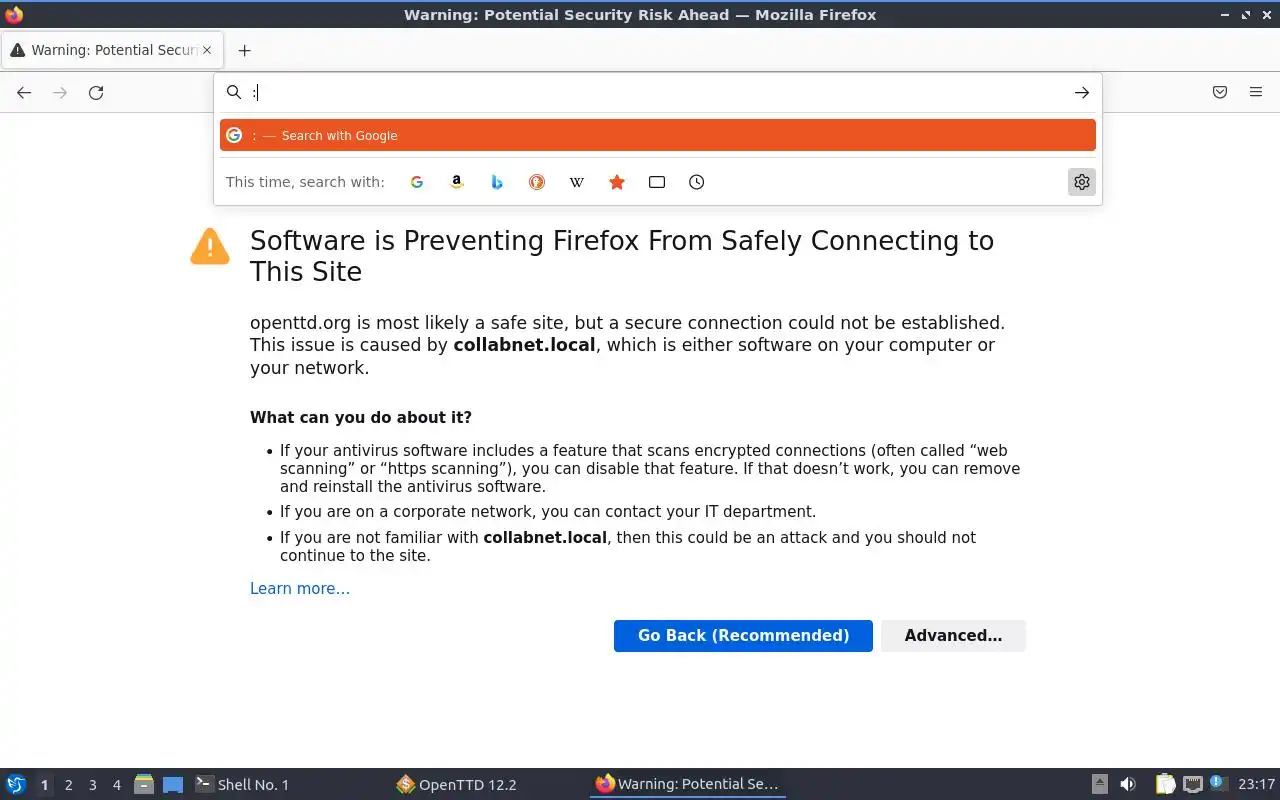Click Go Back (Recommended) button
Viewport: 1280px width, 800px height.
[x=743, y=636]
